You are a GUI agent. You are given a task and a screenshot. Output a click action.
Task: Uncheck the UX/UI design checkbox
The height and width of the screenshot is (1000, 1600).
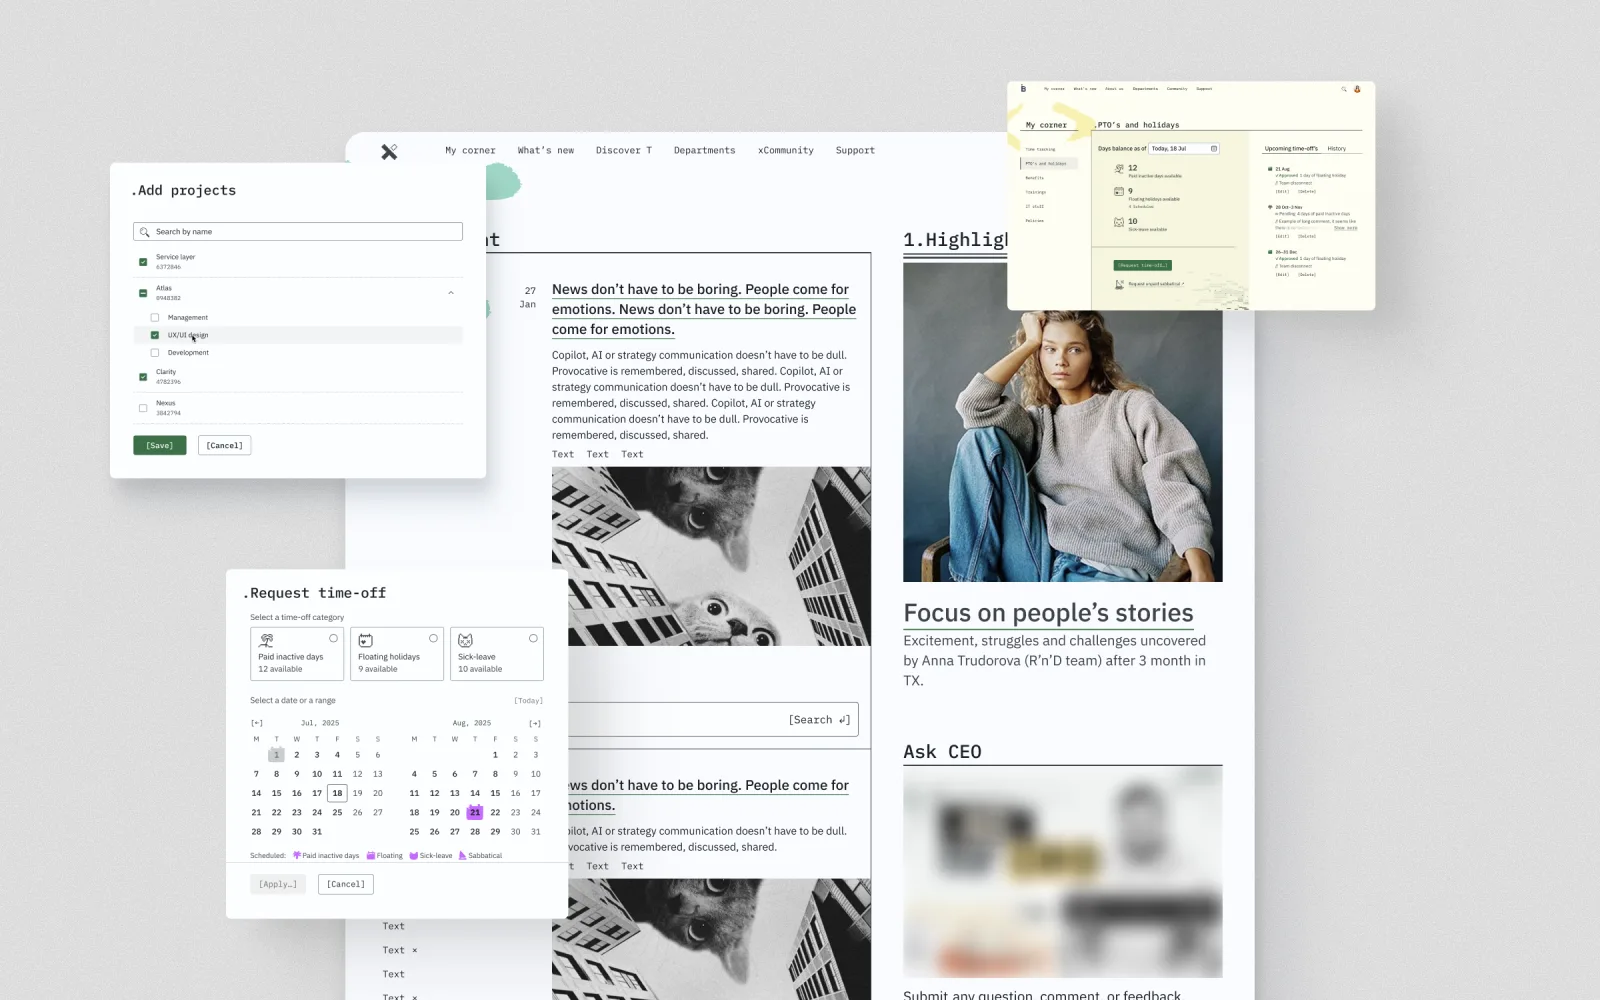[155, 335]
